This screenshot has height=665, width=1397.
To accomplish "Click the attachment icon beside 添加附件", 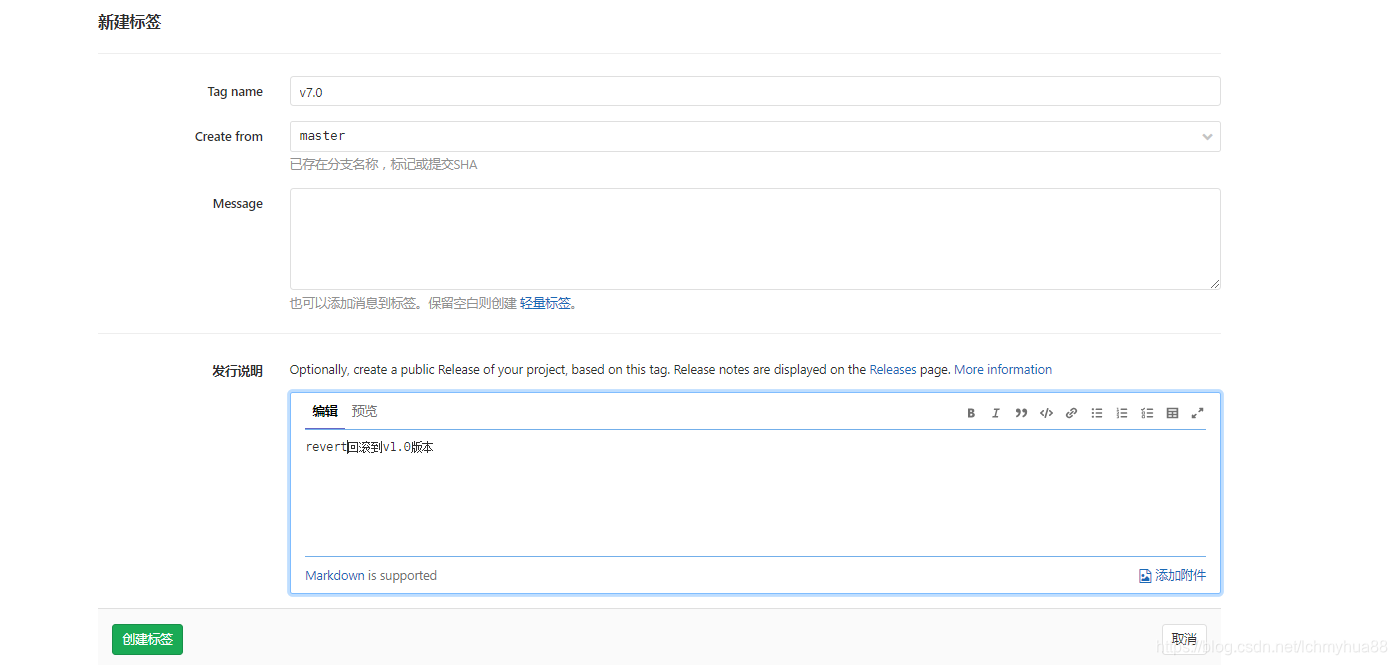I will pyautogui.click(x=1144, y=575).
